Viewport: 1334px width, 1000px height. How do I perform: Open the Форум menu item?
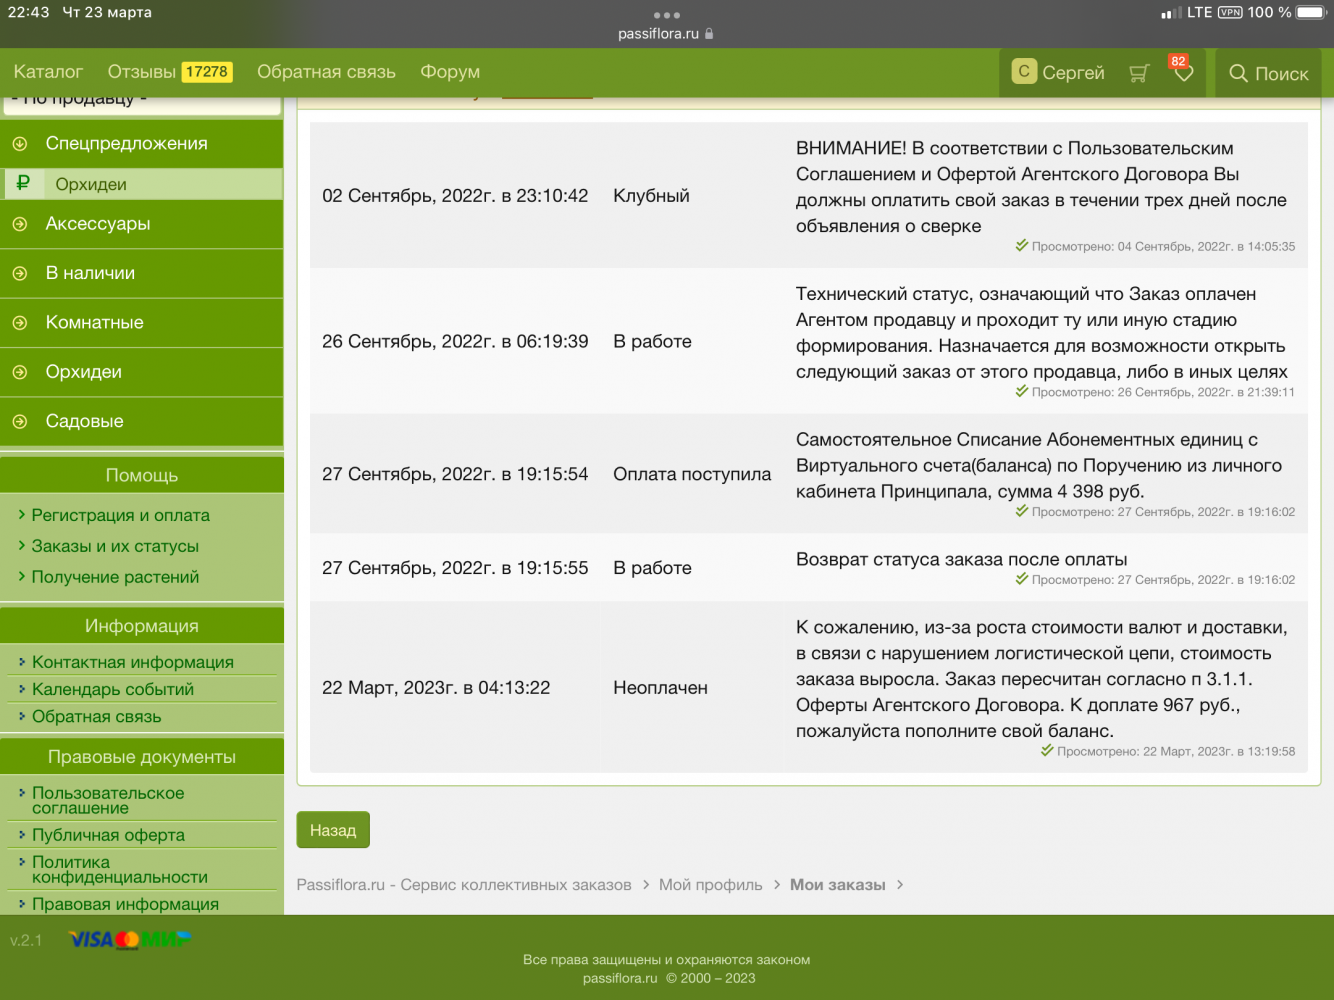coord(450,72)
